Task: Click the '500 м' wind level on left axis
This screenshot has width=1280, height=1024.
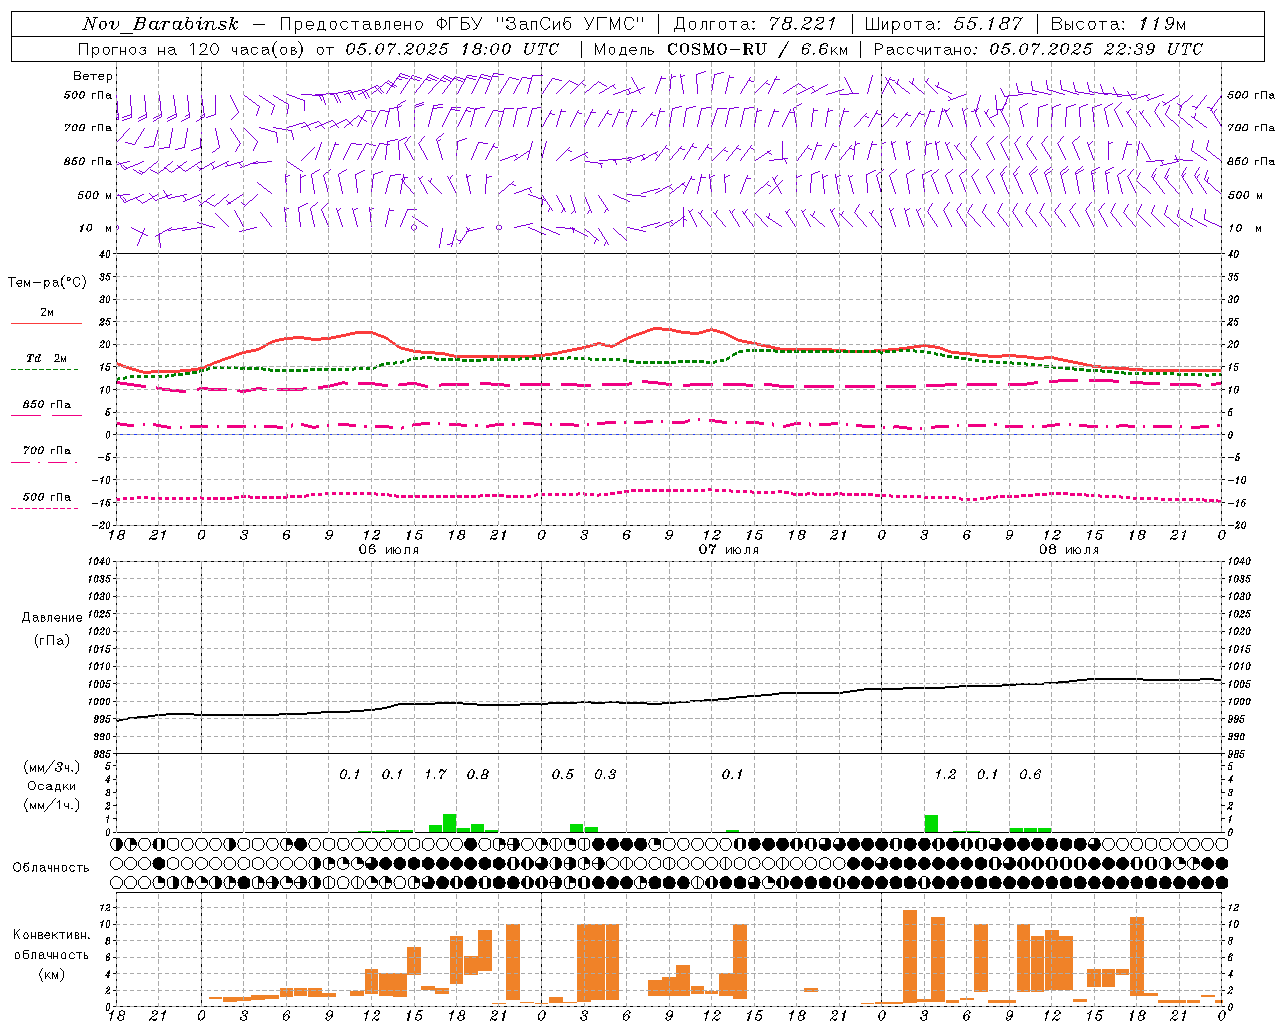Action: click(x=95, y=195)
